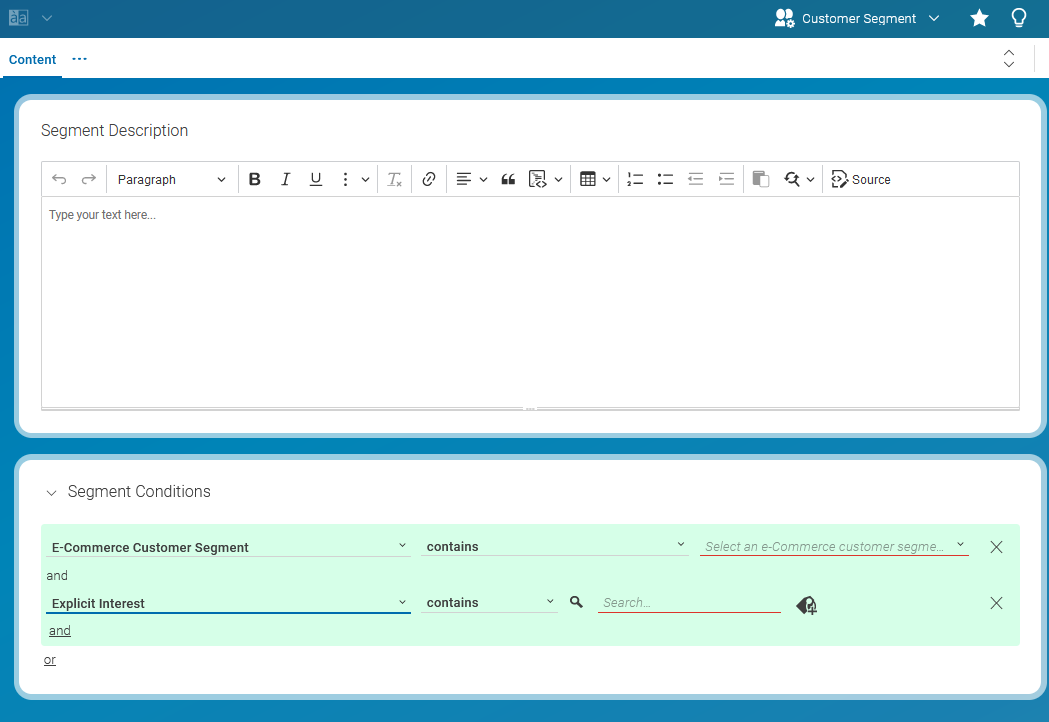The height and width of the screenshot is (722, 1049).
Task: Open the favorites star in the header
Action: pos(979,18)
